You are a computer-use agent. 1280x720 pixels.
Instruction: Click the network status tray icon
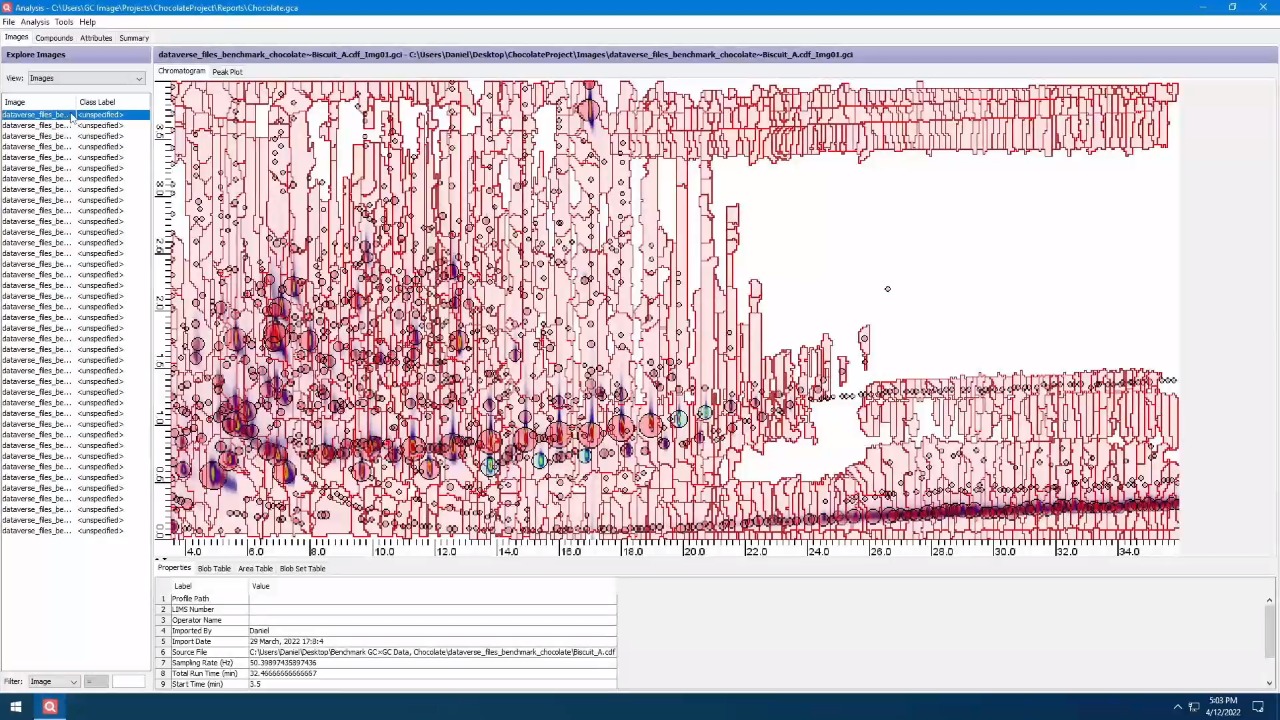[1194, 707]
